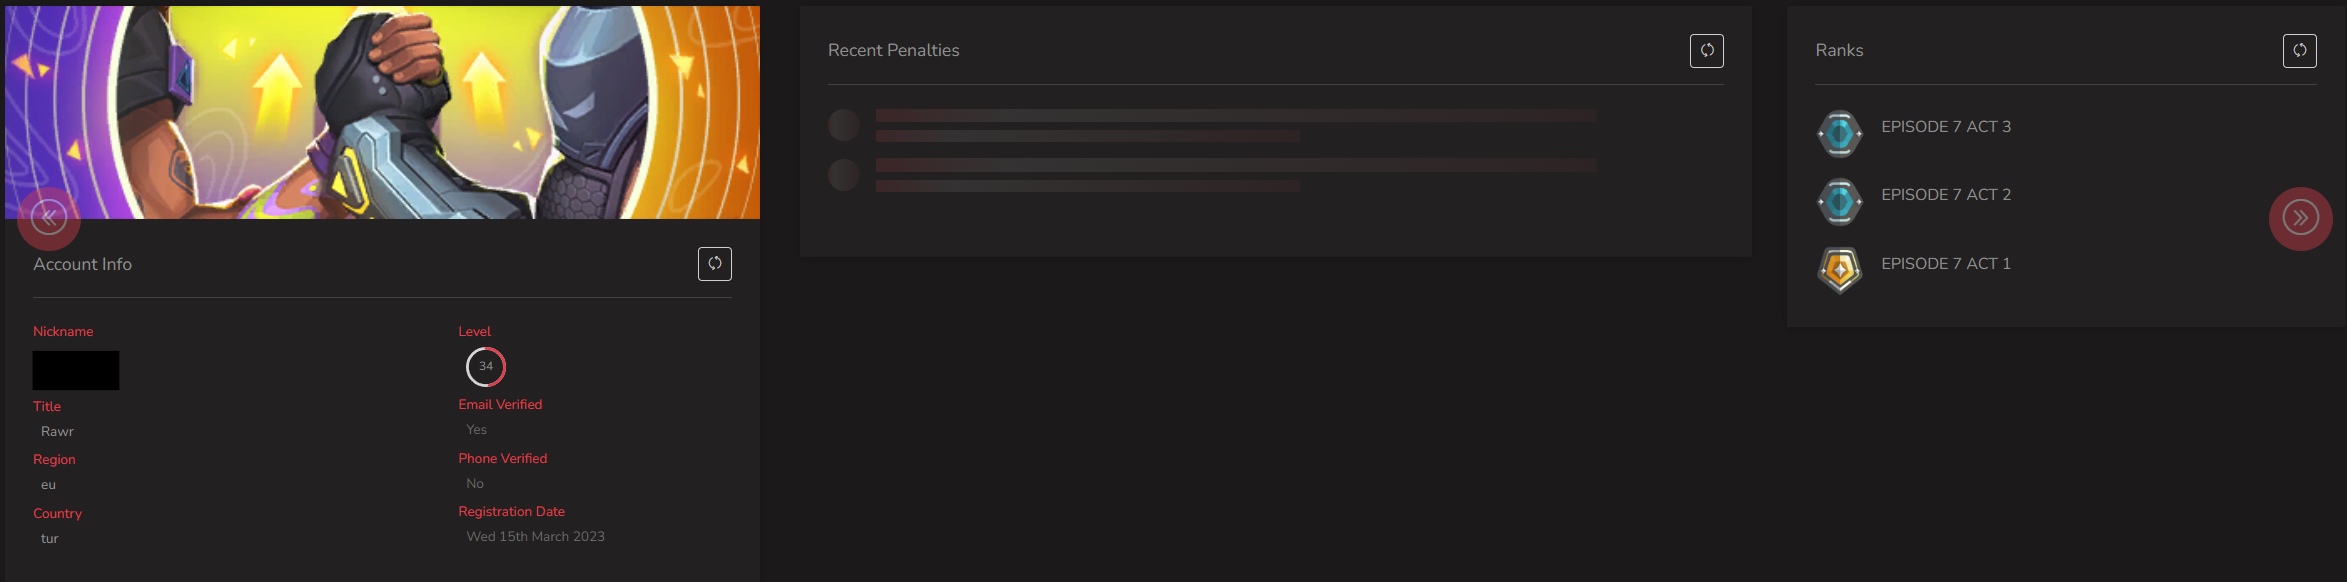Go to next panel with right double-chevron
The width and height of the screenshot is (2347, 582).
[x=2300, y=218]
